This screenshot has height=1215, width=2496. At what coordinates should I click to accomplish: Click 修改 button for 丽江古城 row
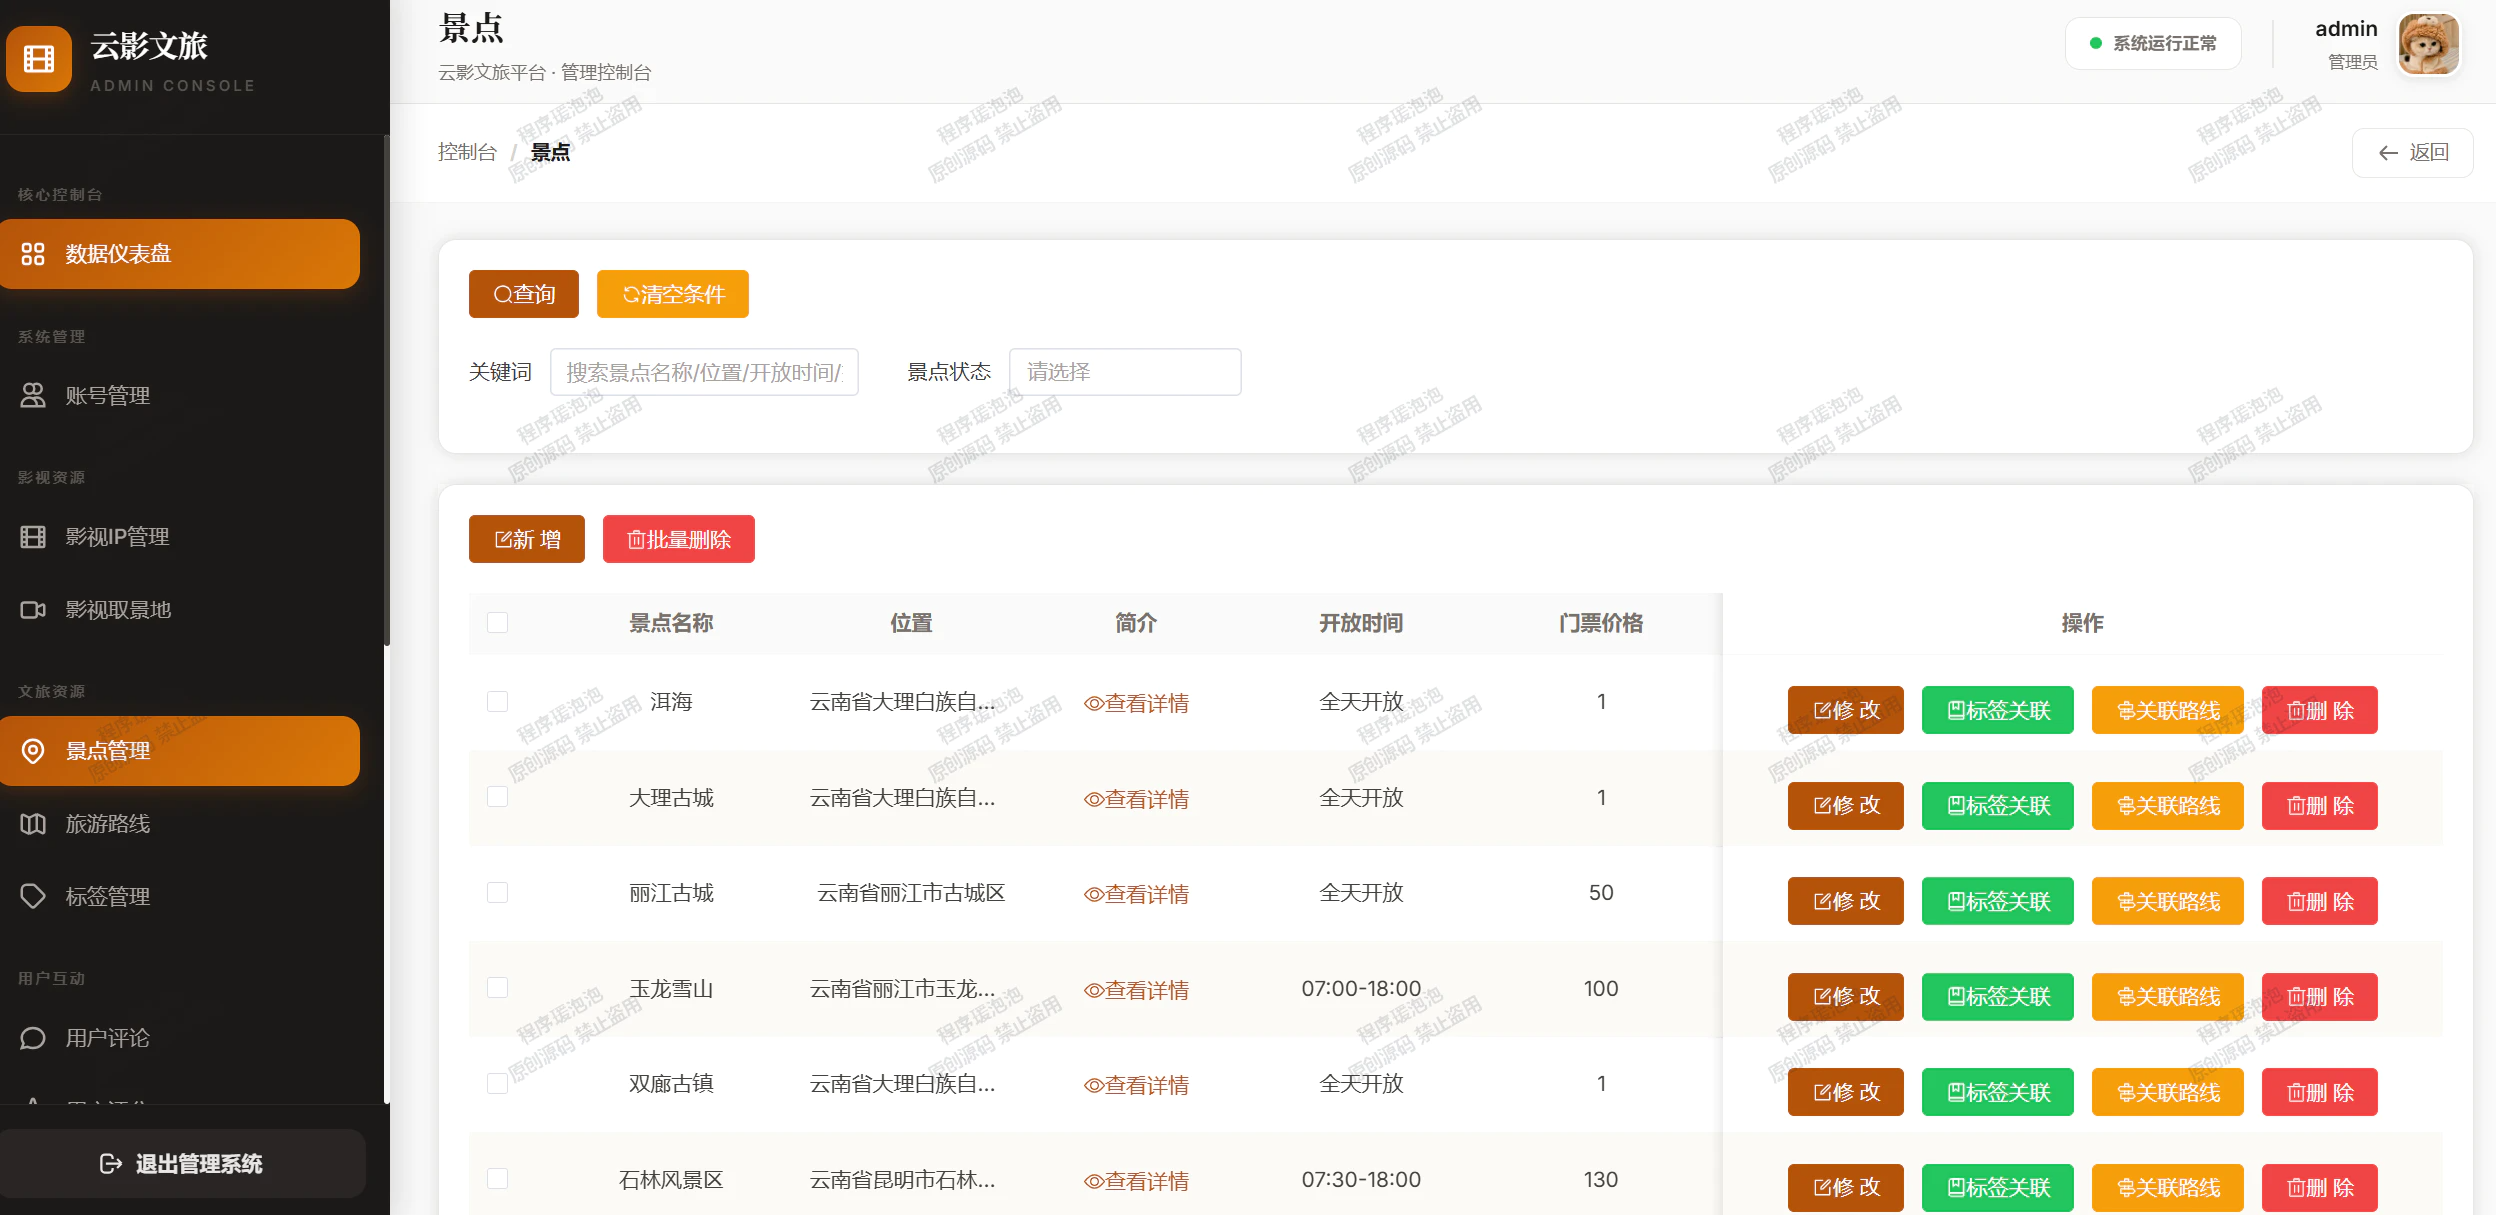1846,901
